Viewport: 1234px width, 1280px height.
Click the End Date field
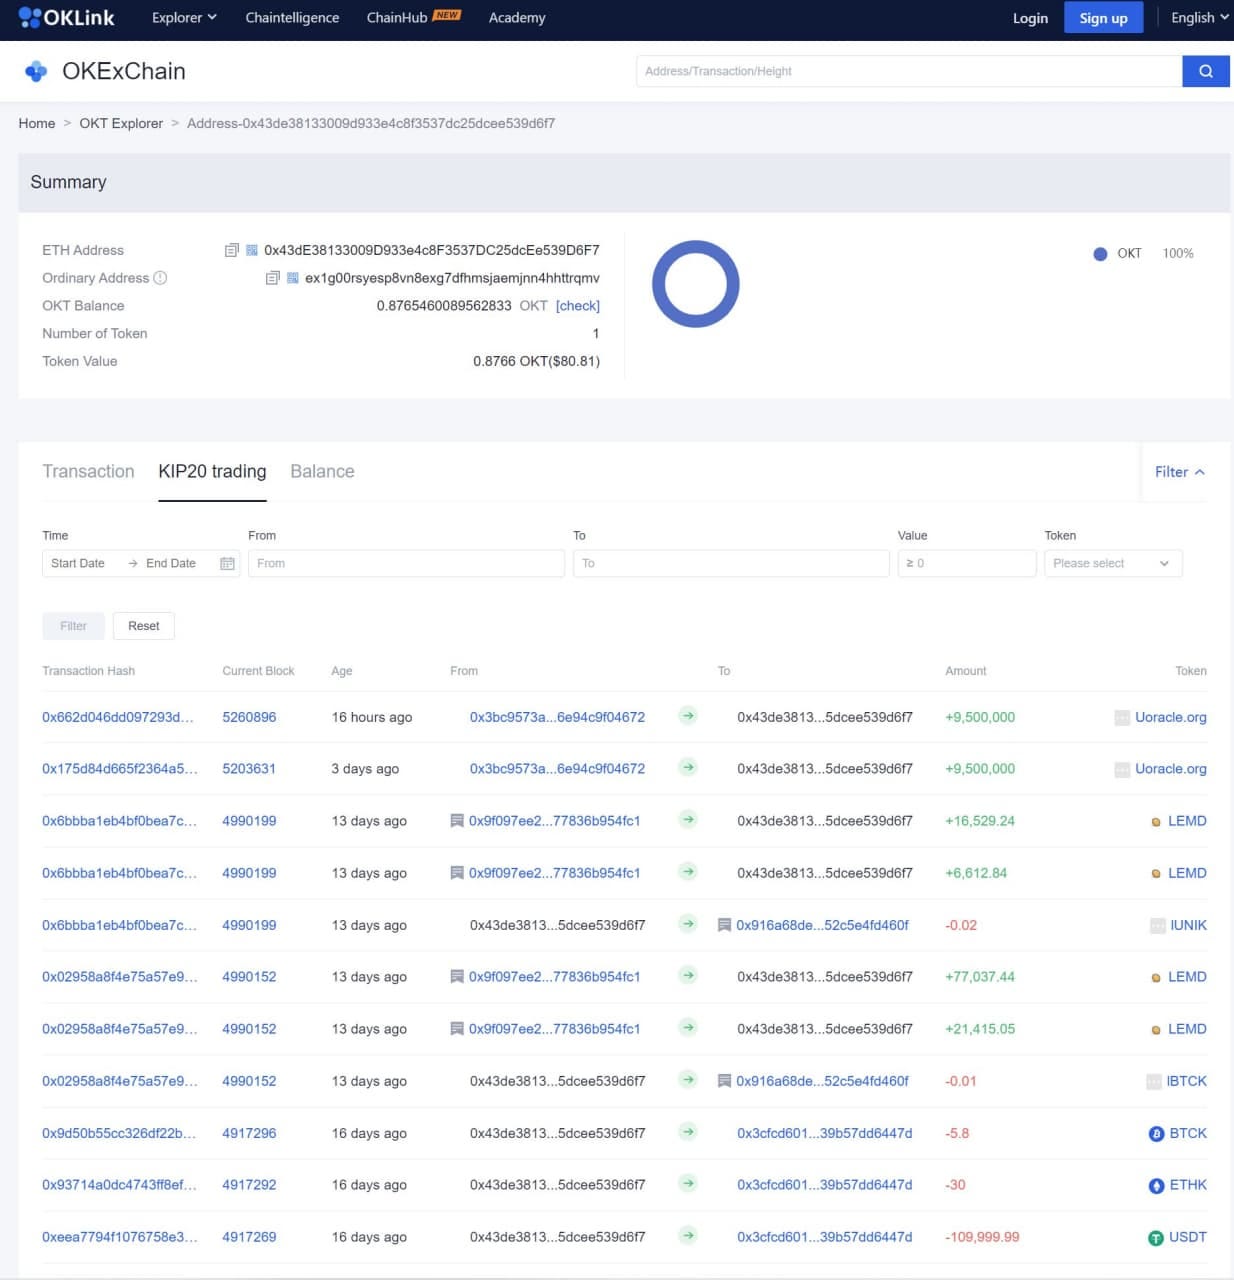pyautogui.click(x=171, y=564)
